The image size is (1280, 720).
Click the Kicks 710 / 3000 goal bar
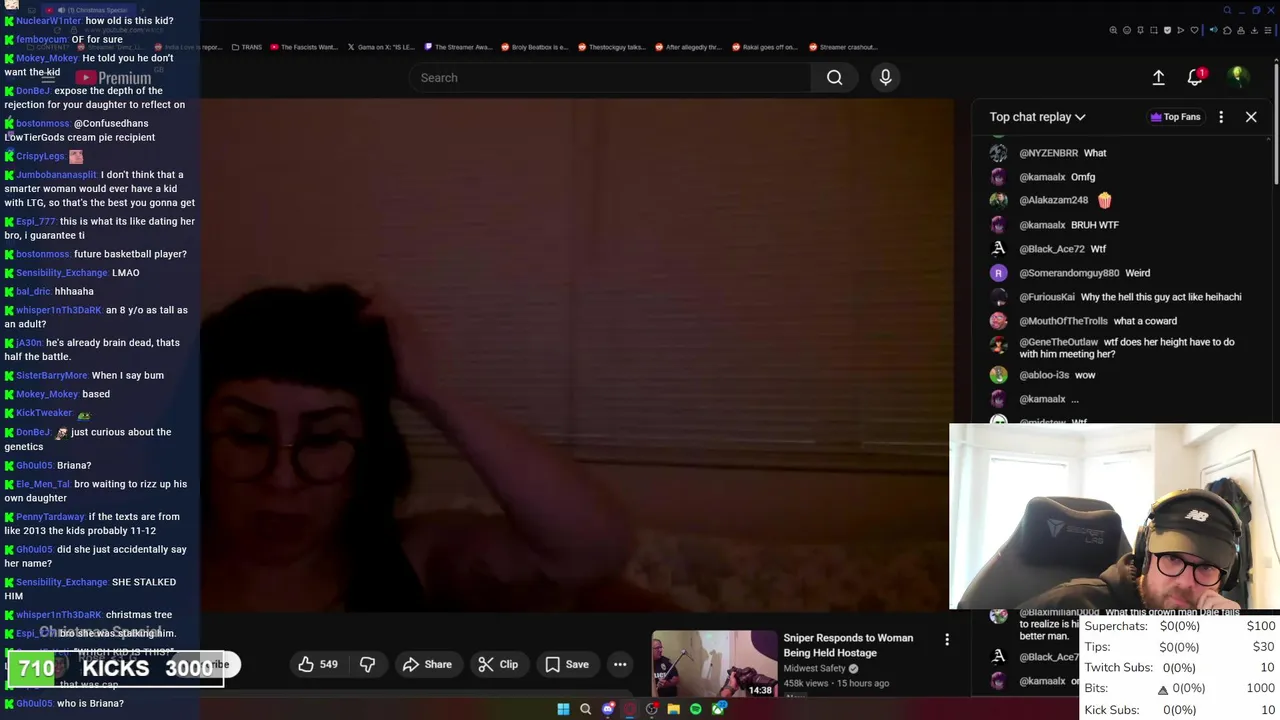(115, 668)
